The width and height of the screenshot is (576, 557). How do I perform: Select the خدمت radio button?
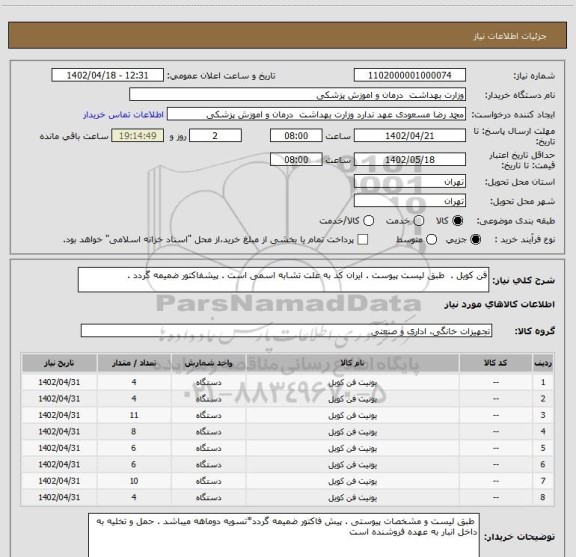[419, 221]
